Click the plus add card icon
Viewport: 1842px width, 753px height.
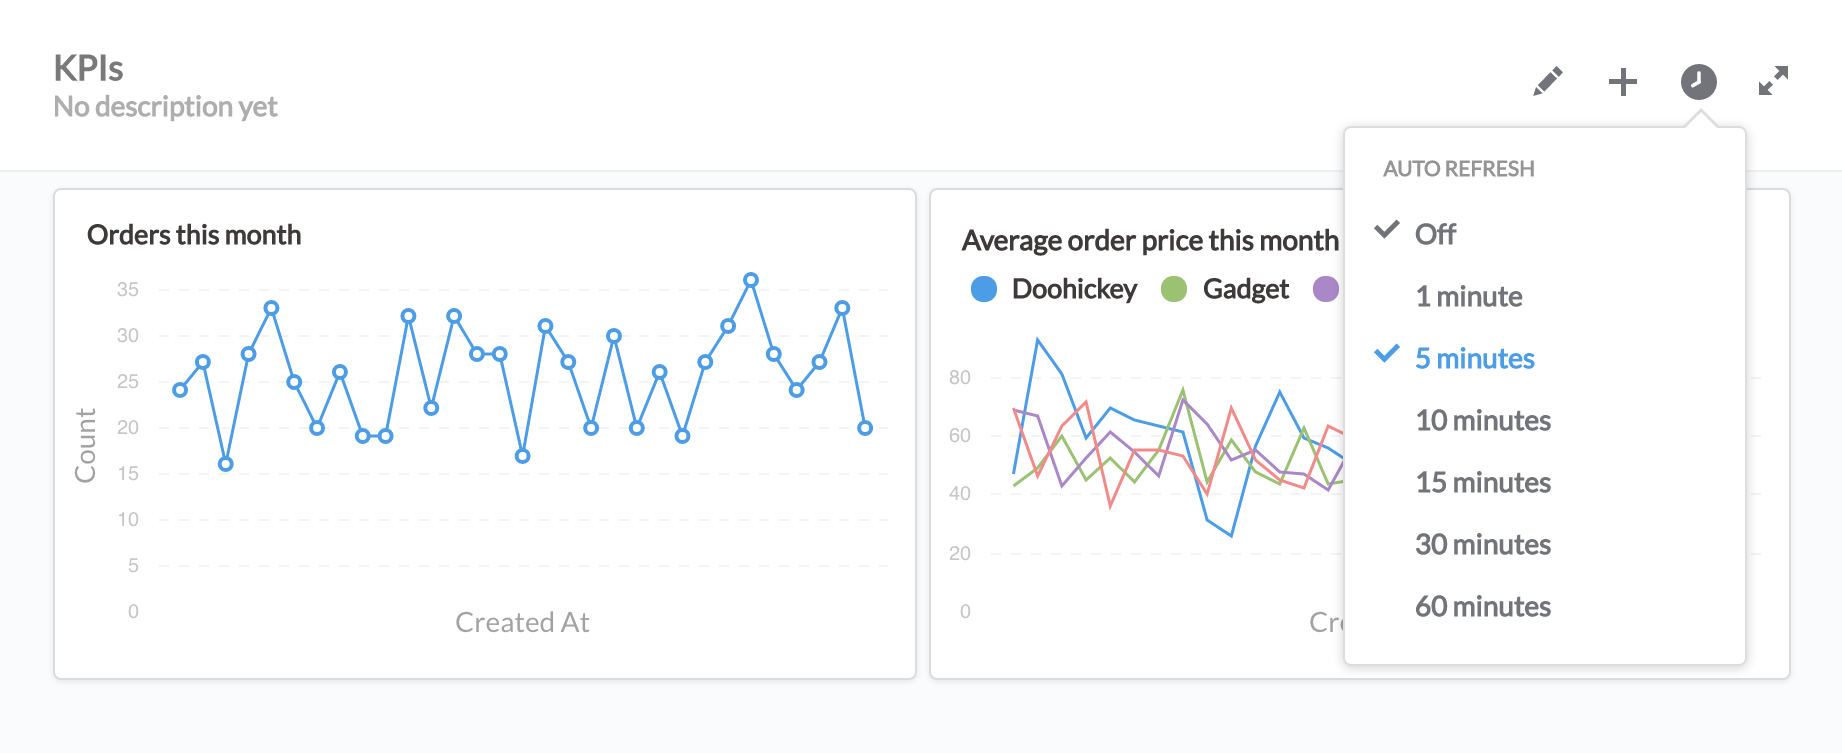point(1622,82)
